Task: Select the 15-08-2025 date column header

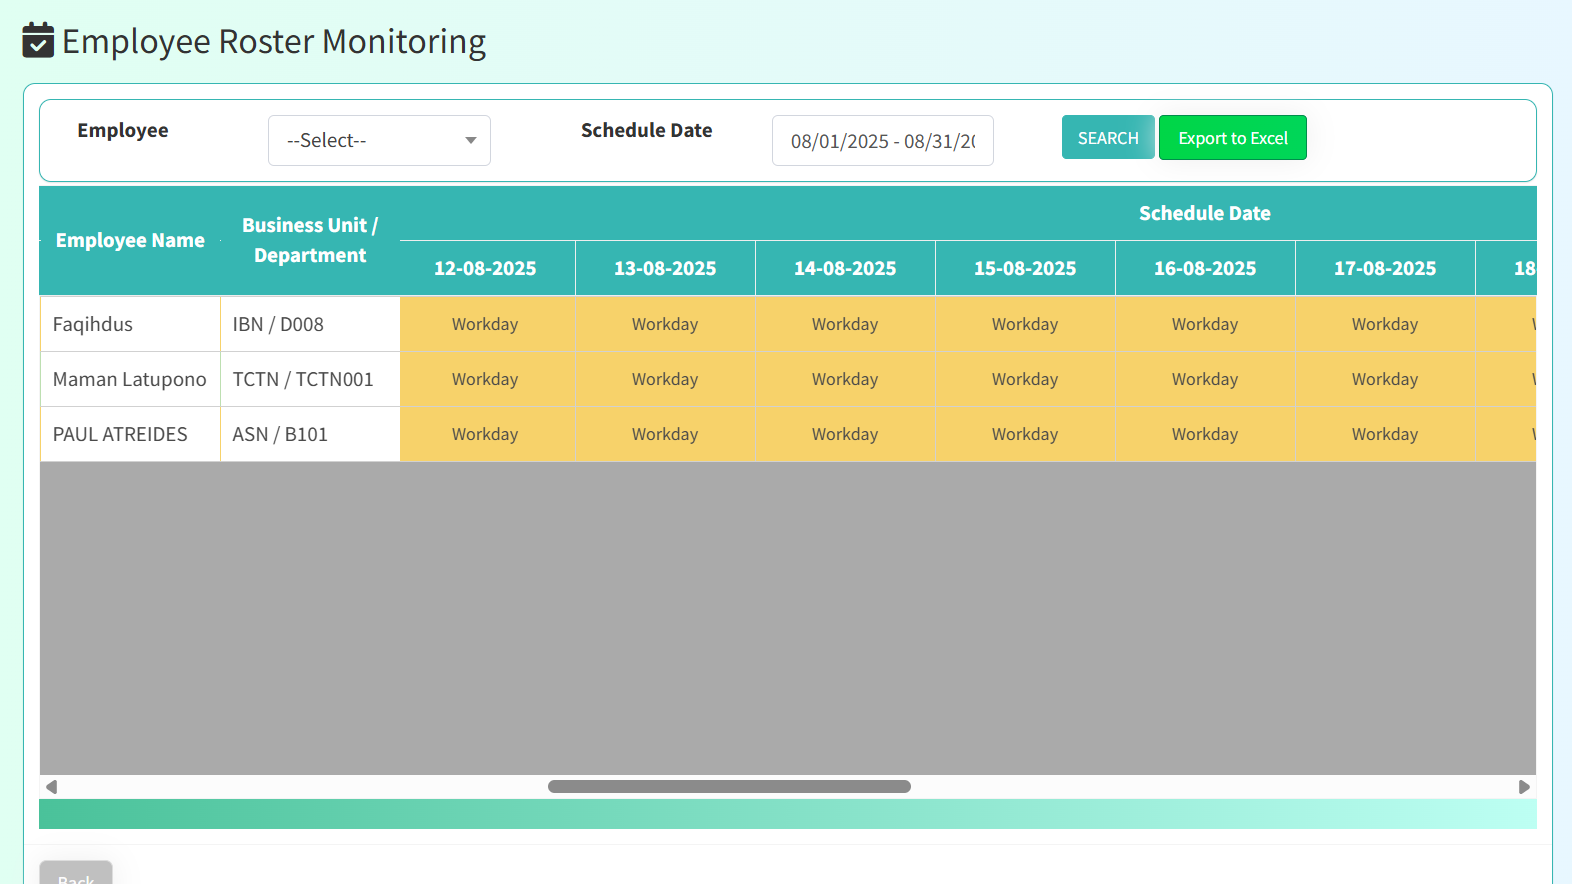Action: coord(1025,268)
